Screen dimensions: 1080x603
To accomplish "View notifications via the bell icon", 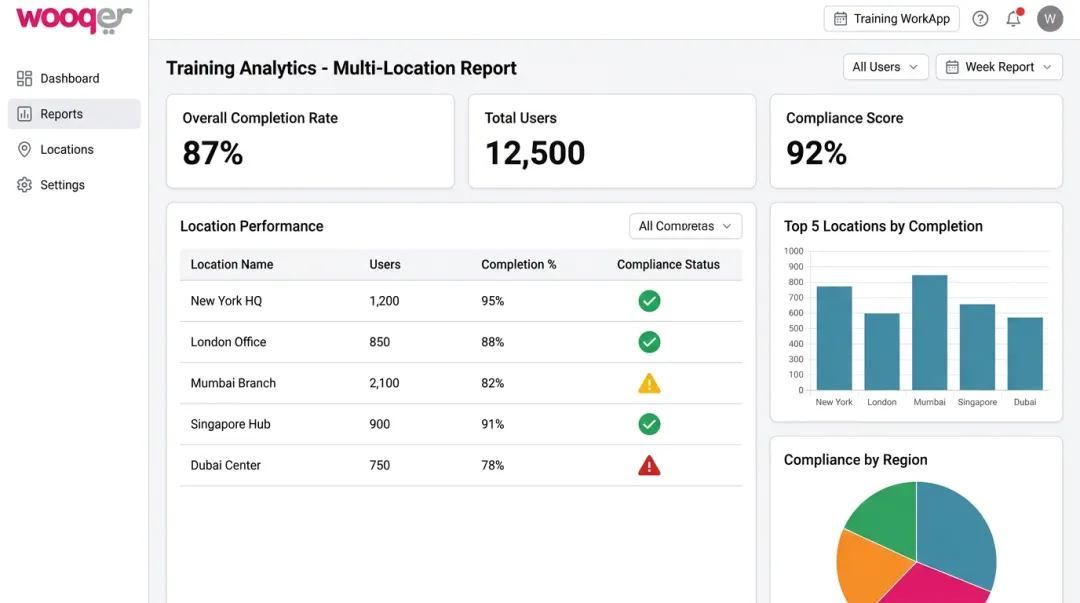I will (1013, 19).
